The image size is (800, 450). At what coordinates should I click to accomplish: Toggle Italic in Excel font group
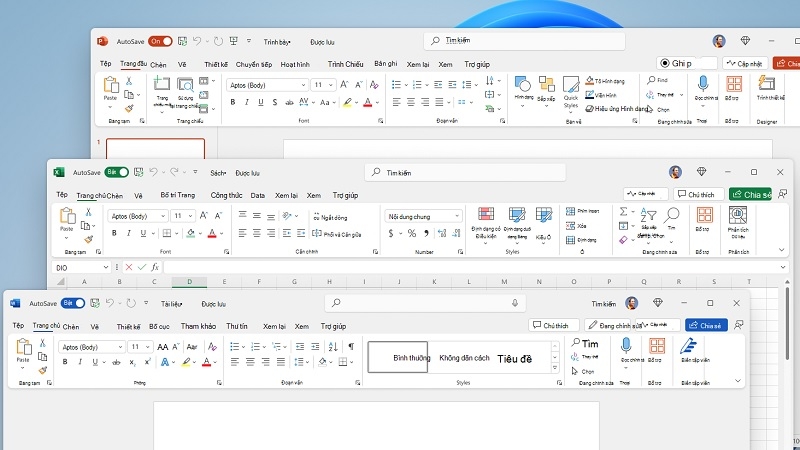click(129, 233)
